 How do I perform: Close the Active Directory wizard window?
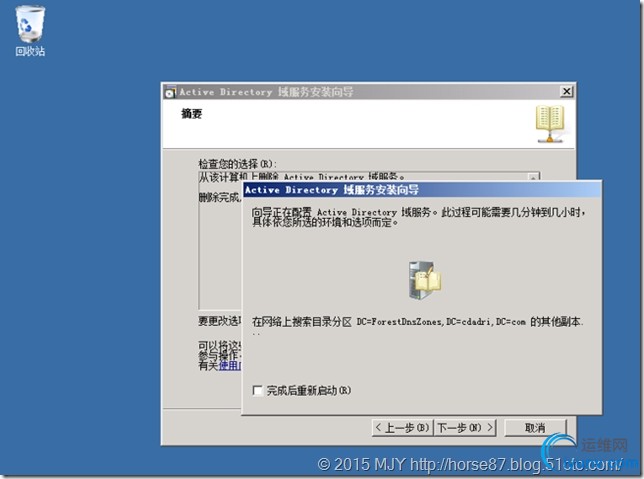tap(566, 91)
